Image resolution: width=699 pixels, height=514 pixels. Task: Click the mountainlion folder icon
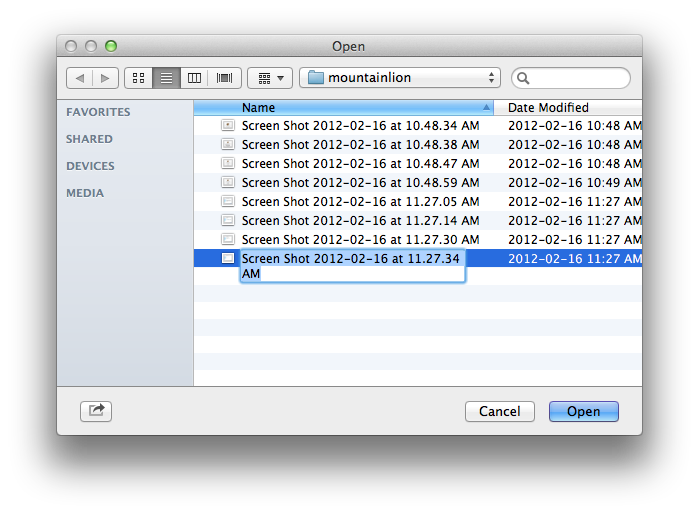tap(316, 78)
